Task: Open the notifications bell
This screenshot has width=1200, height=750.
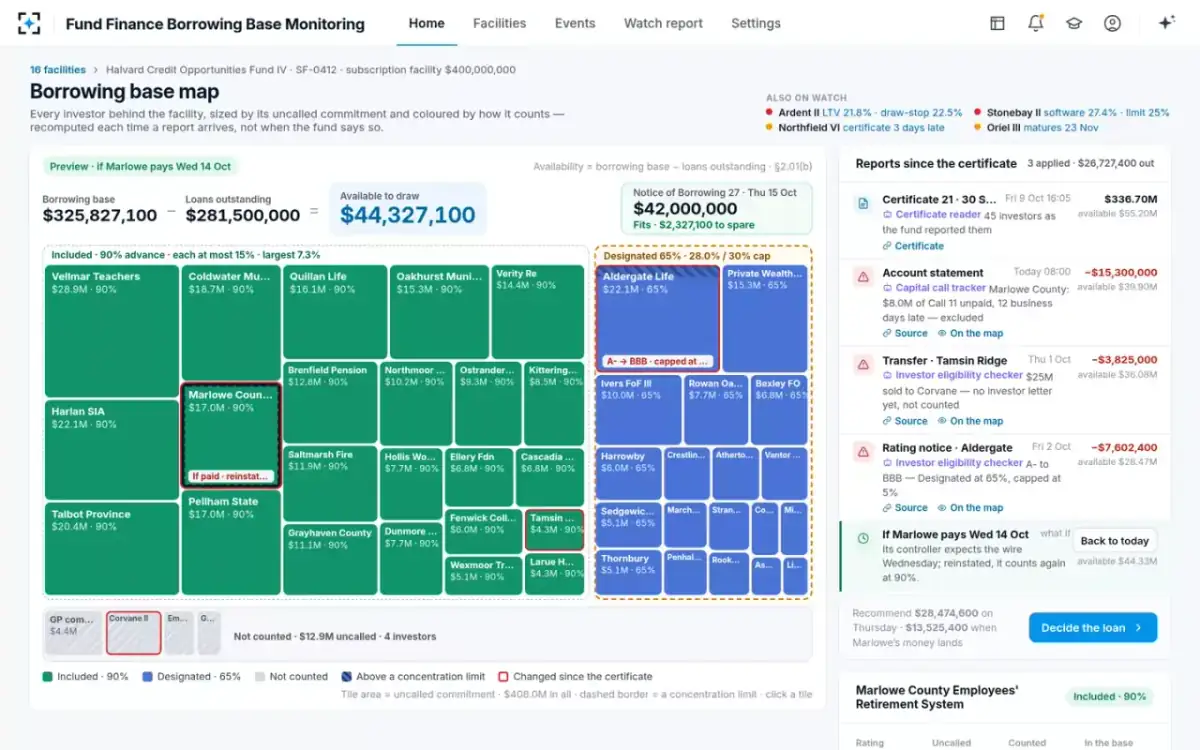Action: pyautogui.click(x=1036, y=23)
